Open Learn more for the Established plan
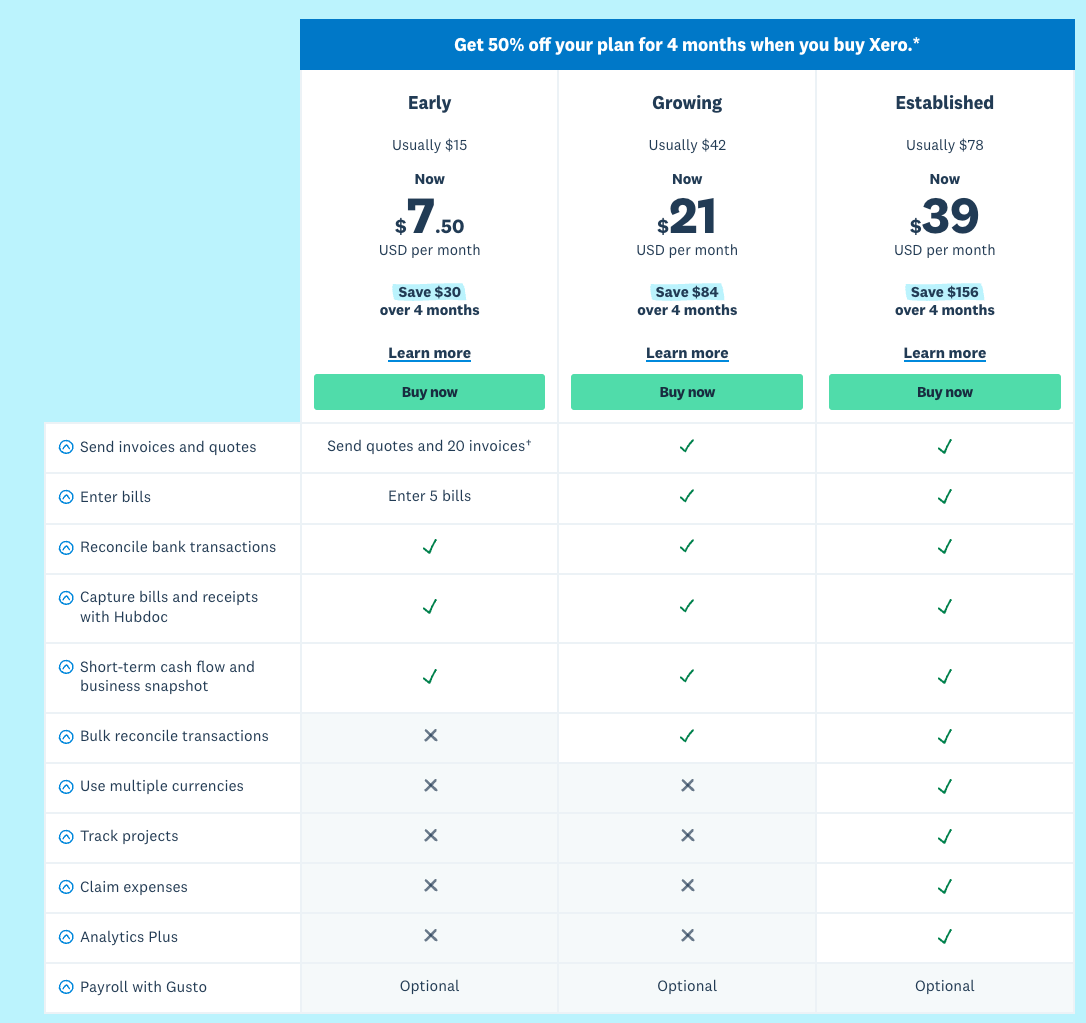 pyautogui.click(x=944, y=353)
